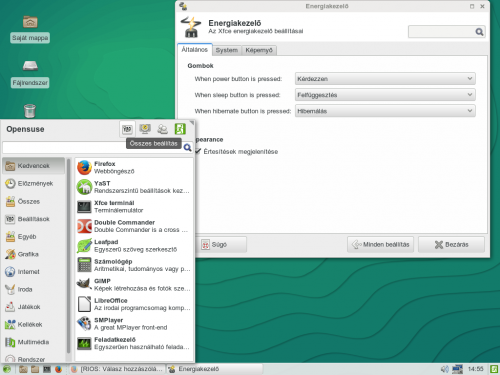Viewport: 500px width, 375px height.
Task: Start Double Commander from the menu
Action: (134, 226)
